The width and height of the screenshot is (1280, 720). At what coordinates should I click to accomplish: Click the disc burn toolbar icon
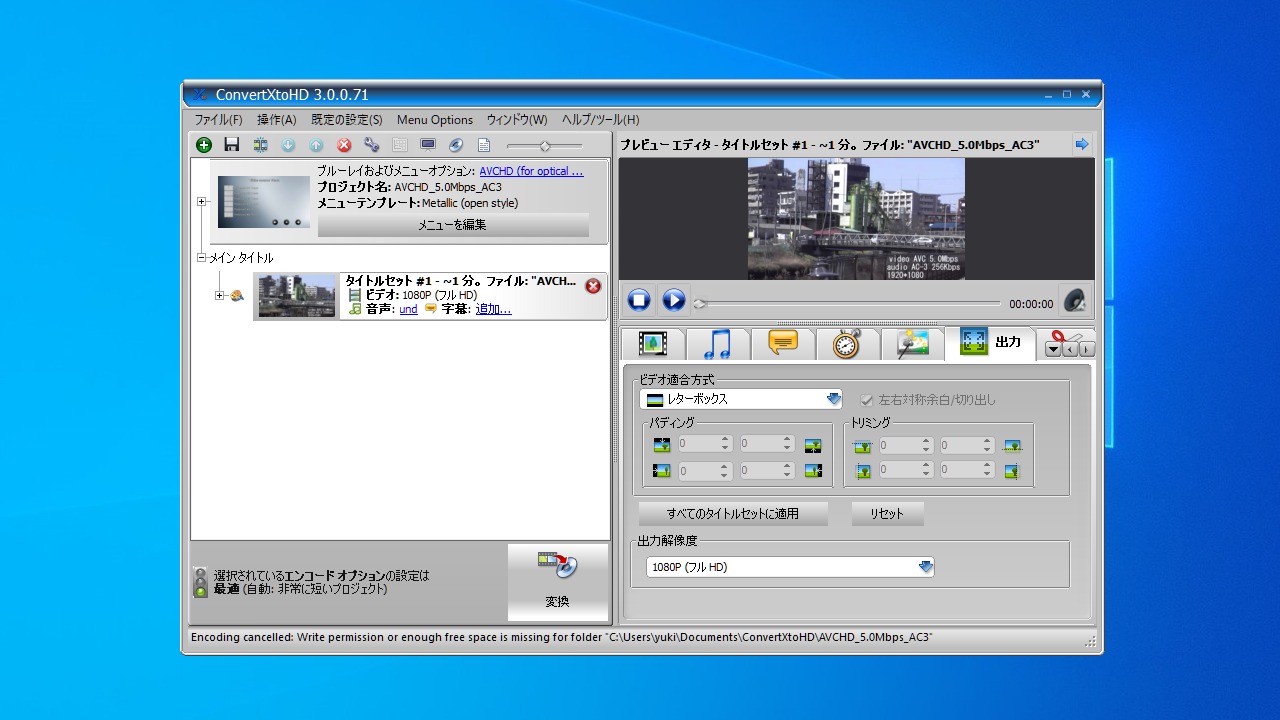click(456, 145)
